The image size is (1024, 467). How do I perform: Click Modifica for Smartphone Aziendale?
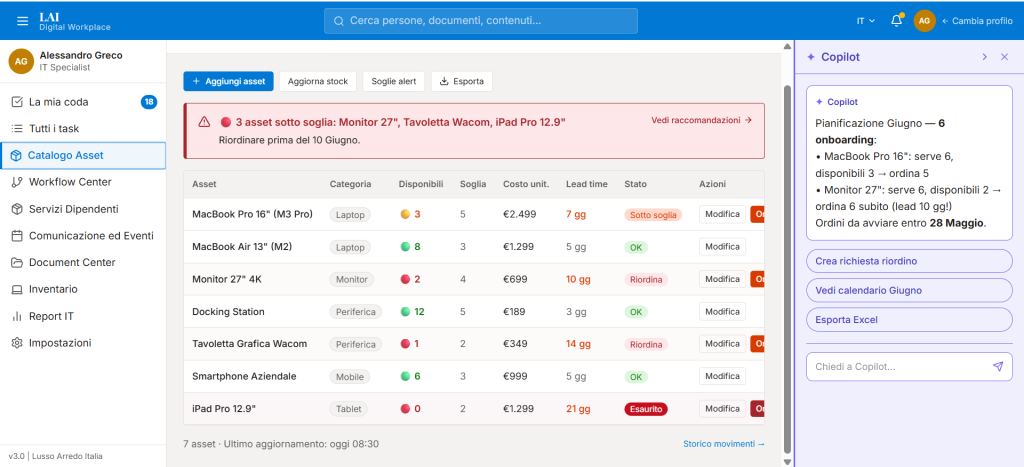click(x=722, y=376)
